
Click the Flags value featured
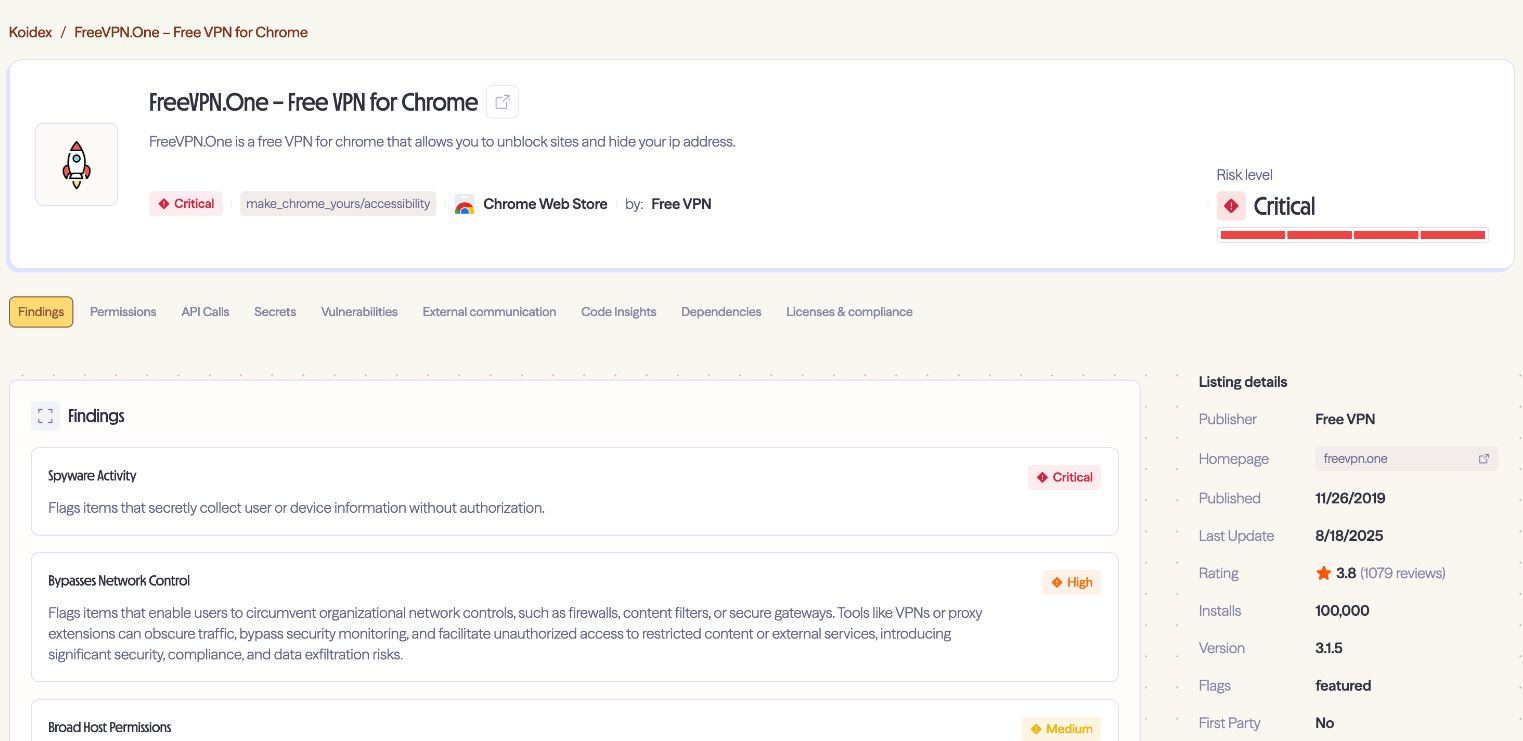(x=1343, y=686)
